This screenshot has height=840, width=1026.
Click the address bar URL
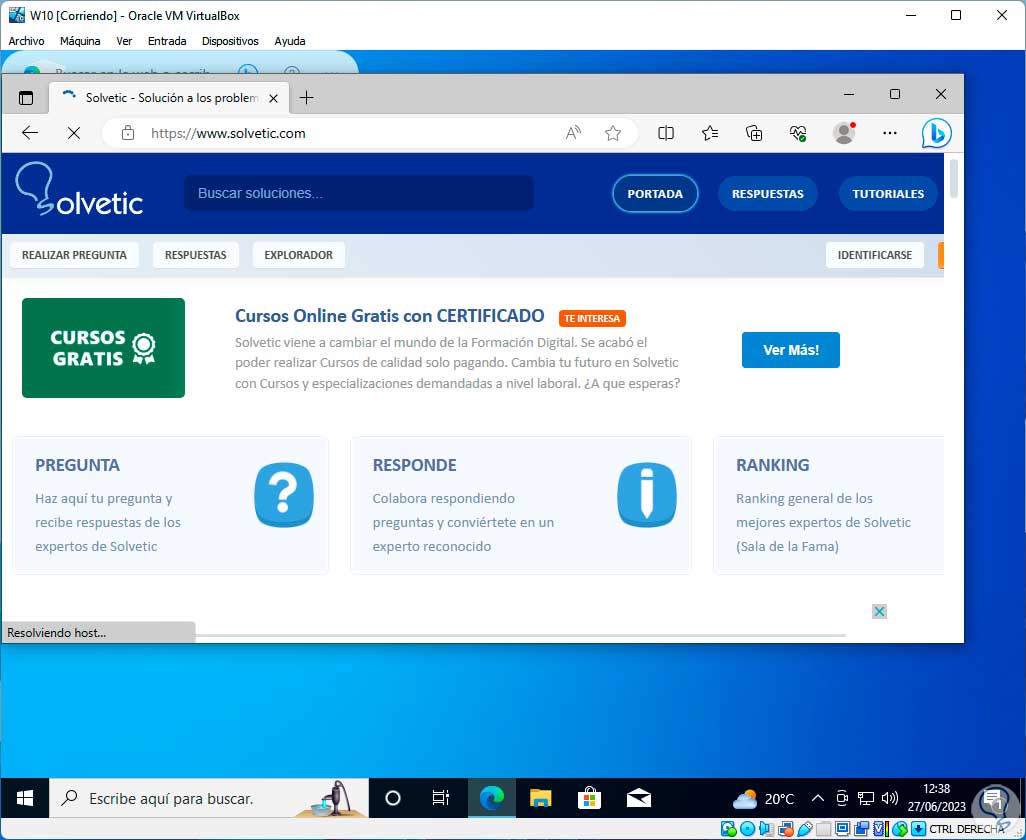pyautogui.click(x=228, y=133)
